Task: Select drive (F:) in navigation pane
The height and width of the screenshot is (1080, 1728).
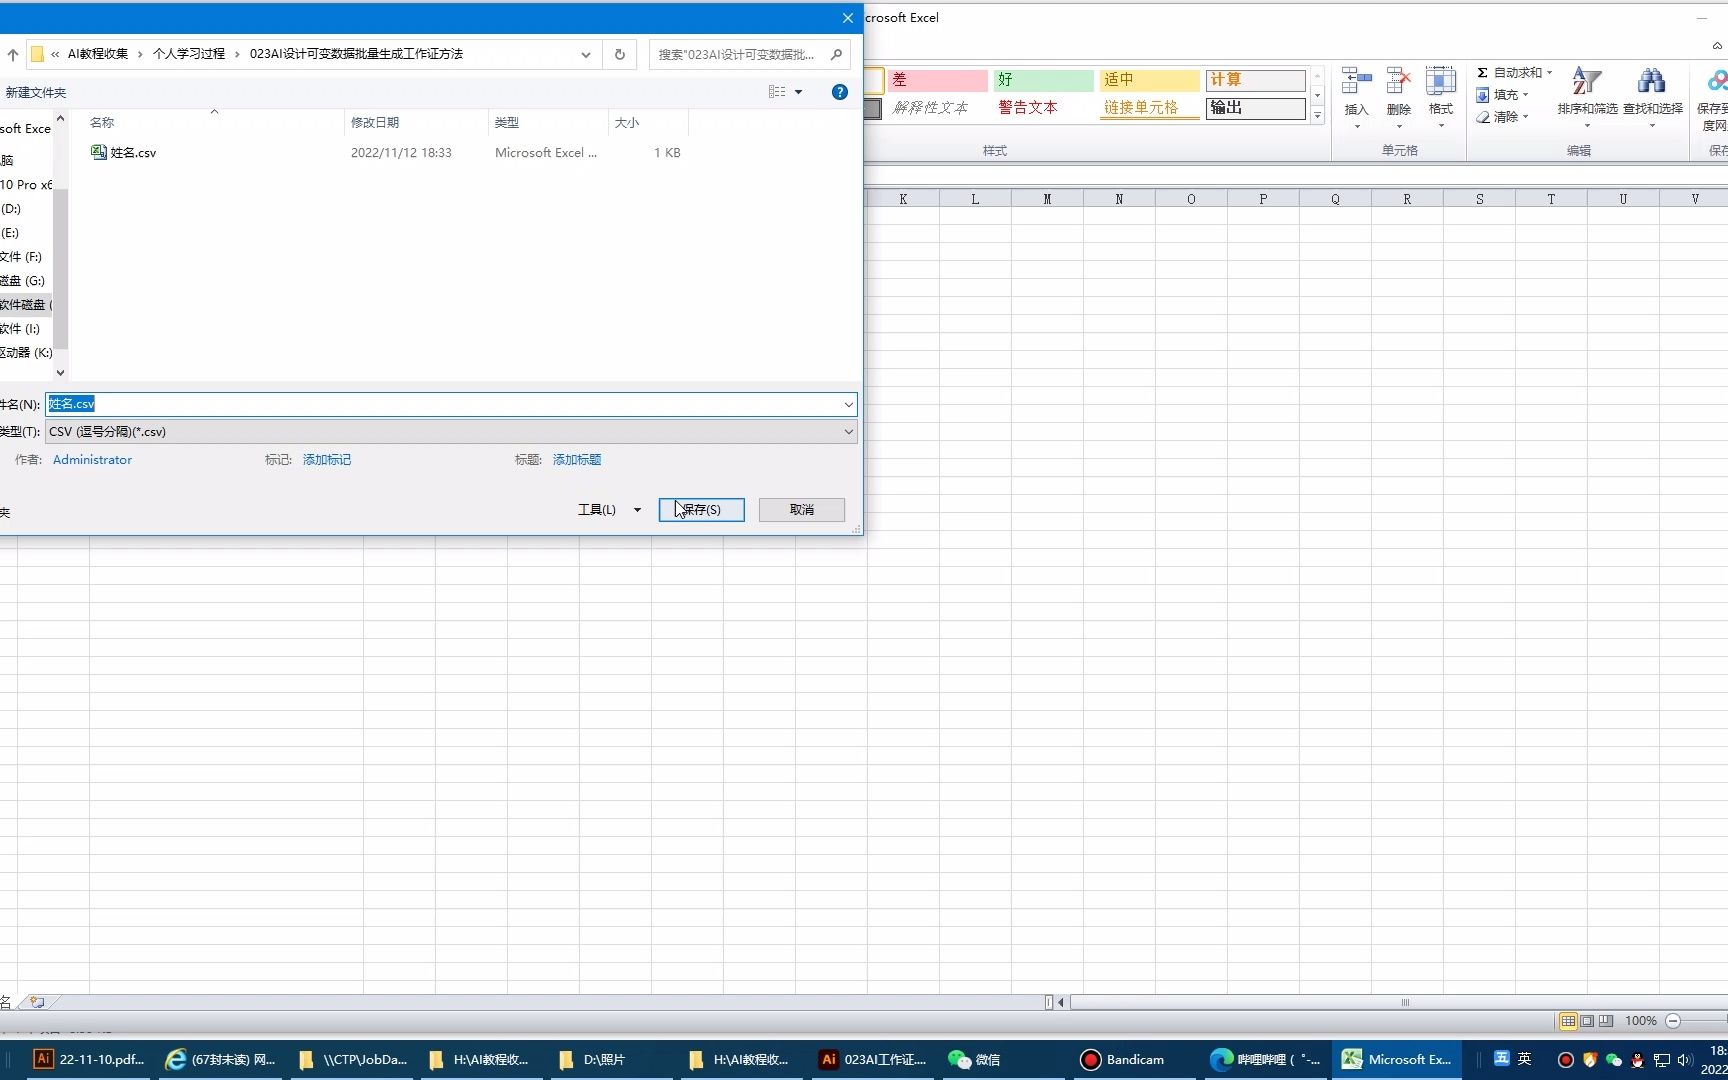Action: point(22,257)
